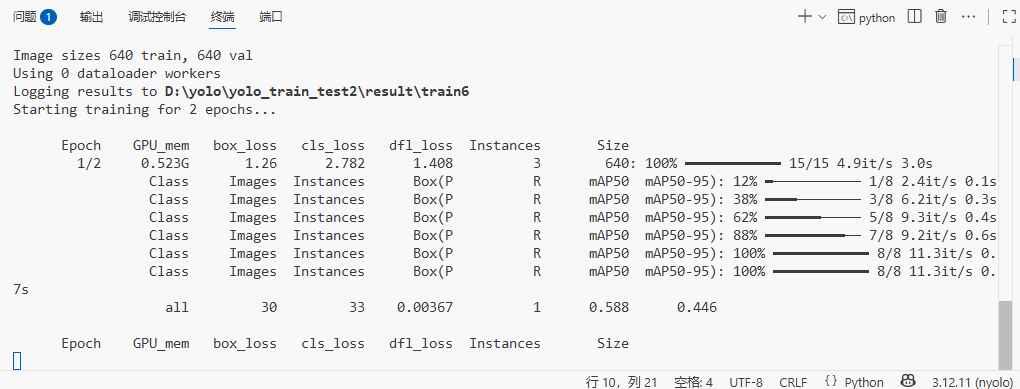The height and width of the screenshot is (389, 1020).
Task: Select the 终端 terminal tab
Action: coord(222,18)
